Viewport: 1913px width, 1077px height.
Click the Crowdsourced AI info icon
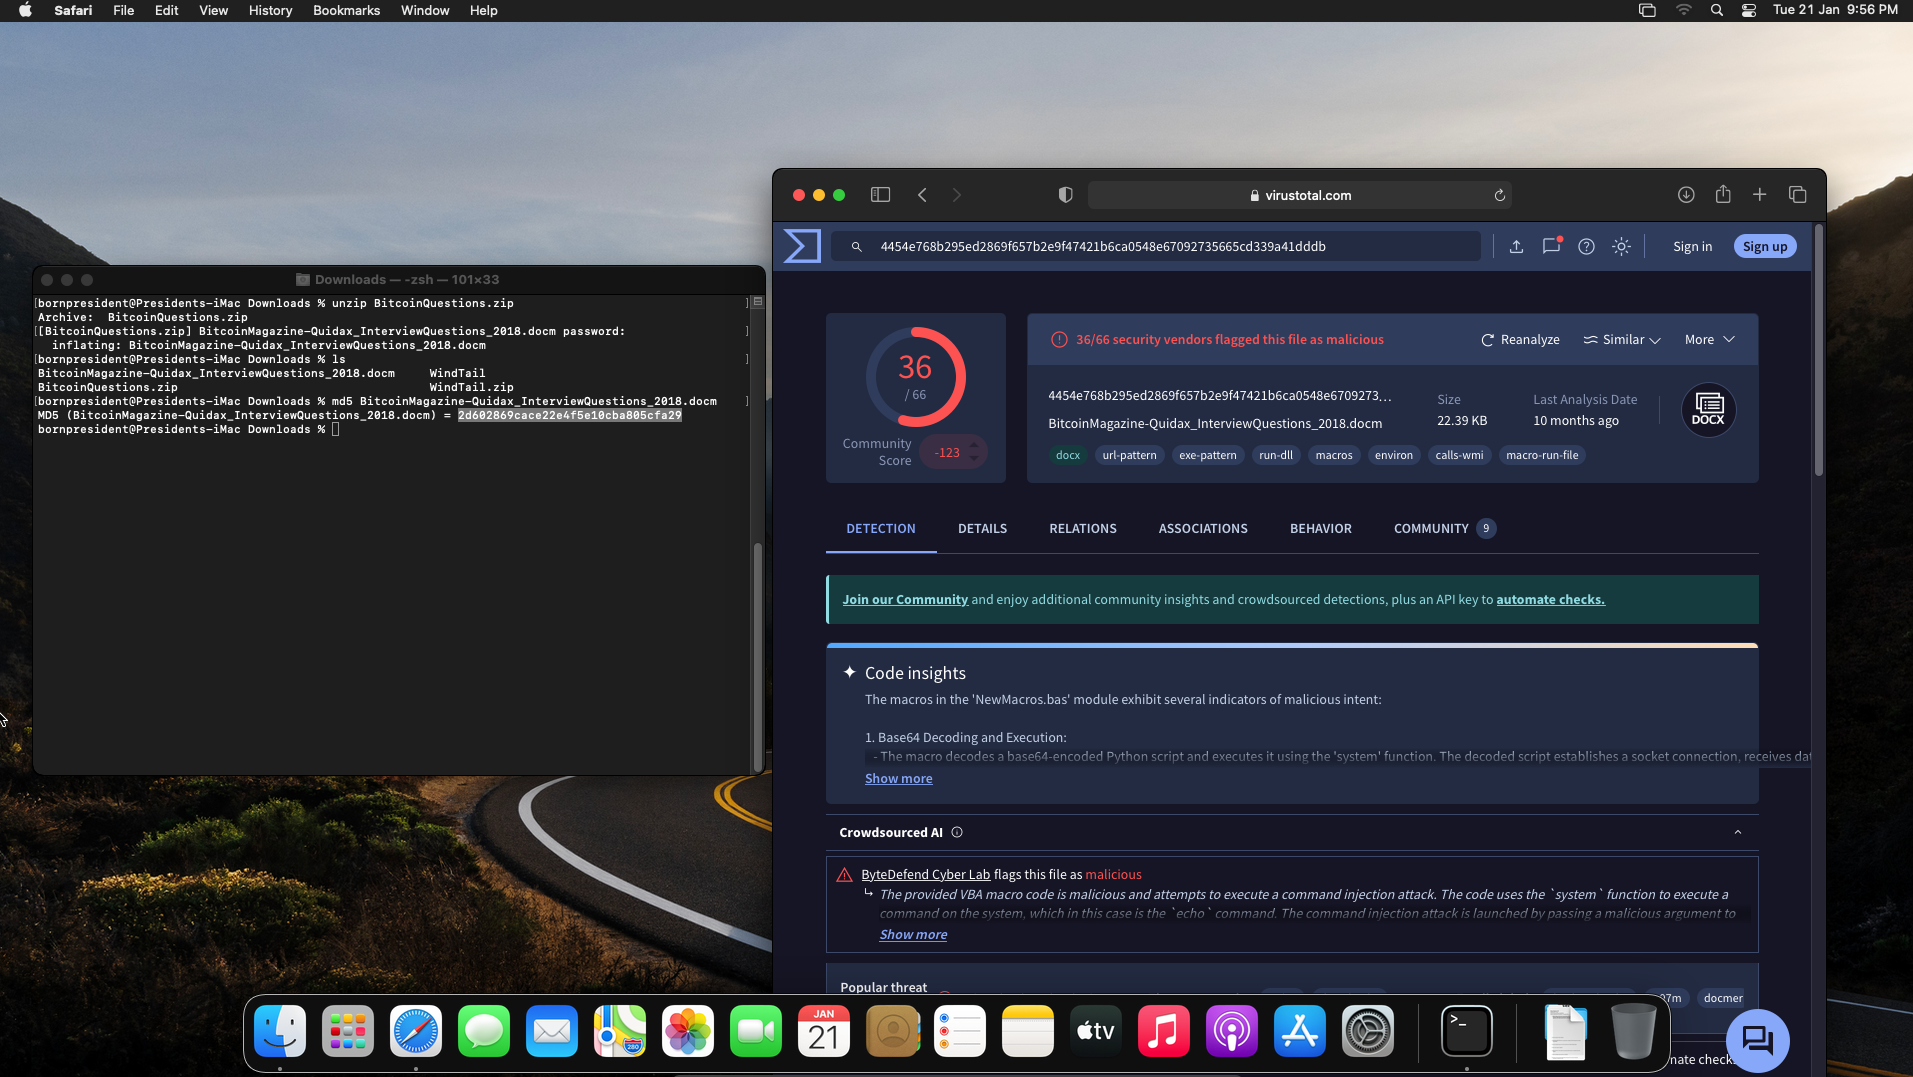(x=957, y=832)
